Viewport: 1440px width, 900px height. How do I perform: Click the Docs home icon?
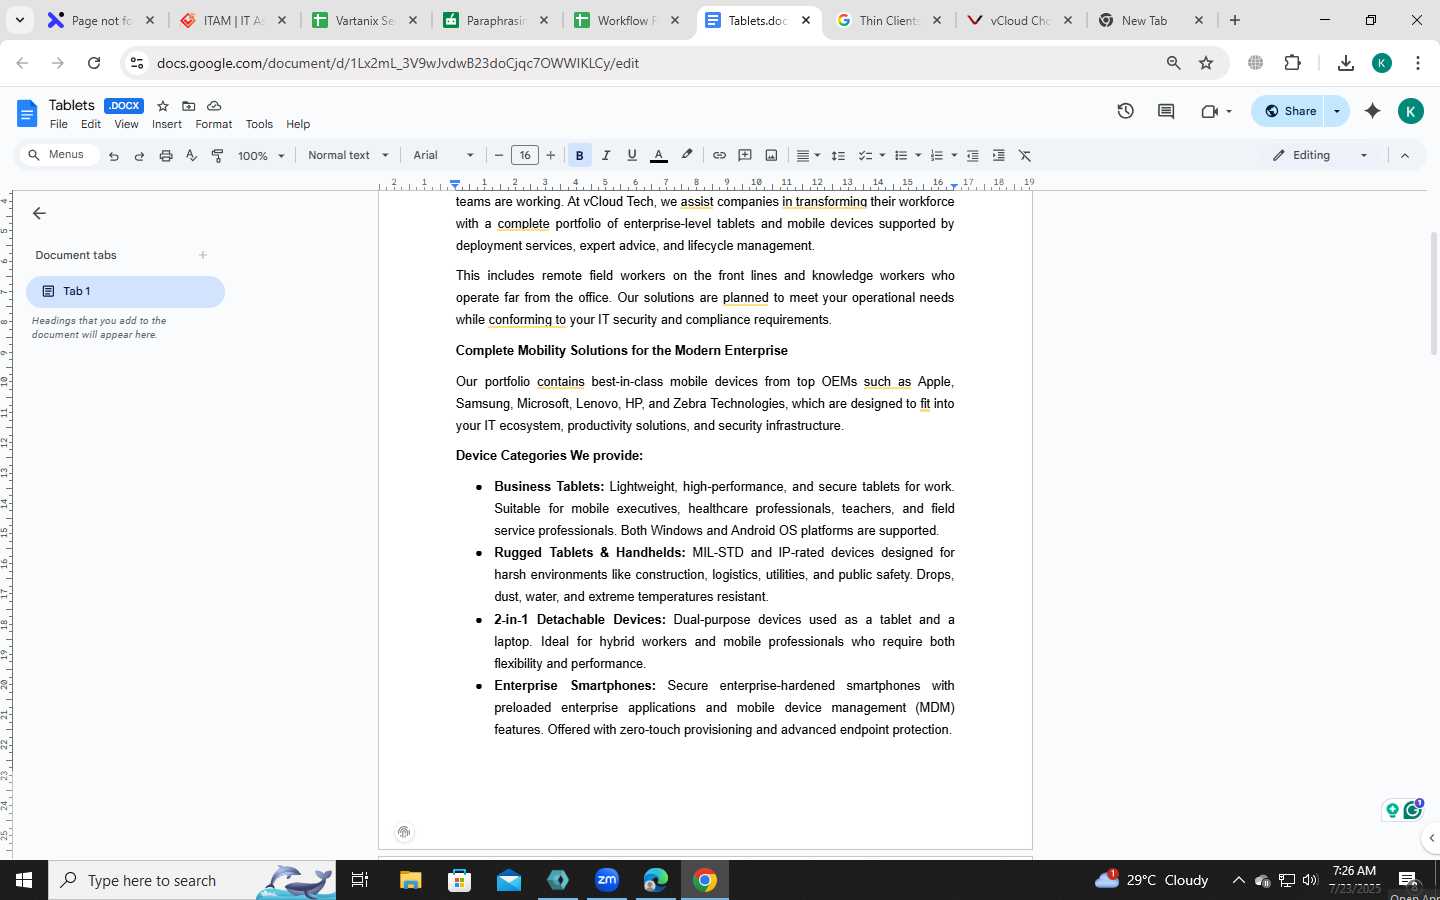(x=27, y=113)
